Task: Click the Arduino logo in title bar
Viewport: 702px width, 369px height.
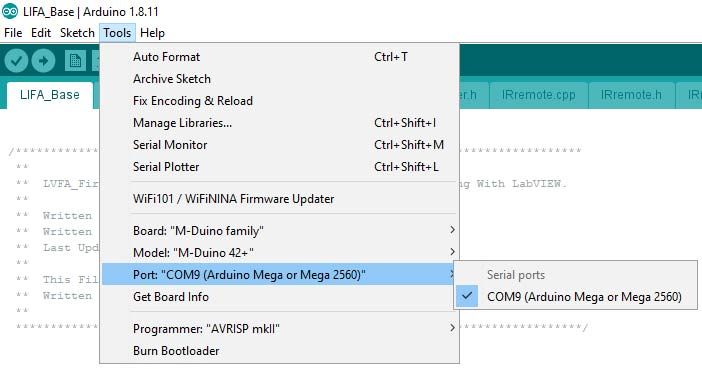Action: click(10, 11)
